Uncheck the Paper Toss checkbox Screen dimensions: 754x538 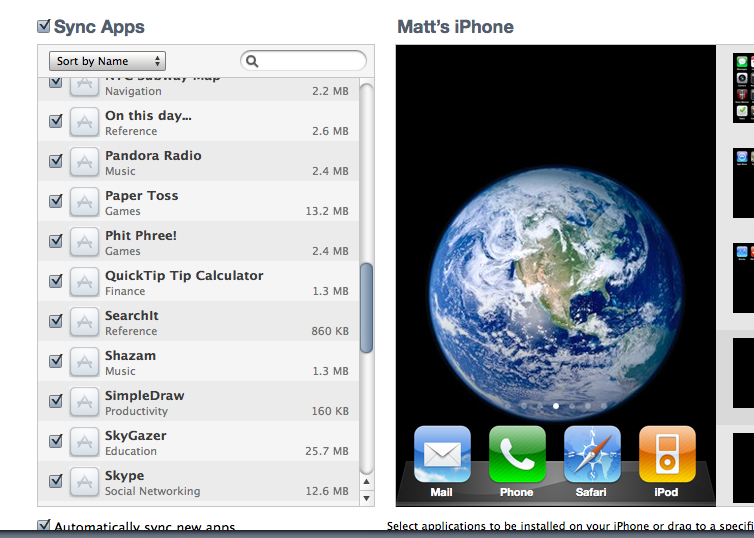coord(56,200)
